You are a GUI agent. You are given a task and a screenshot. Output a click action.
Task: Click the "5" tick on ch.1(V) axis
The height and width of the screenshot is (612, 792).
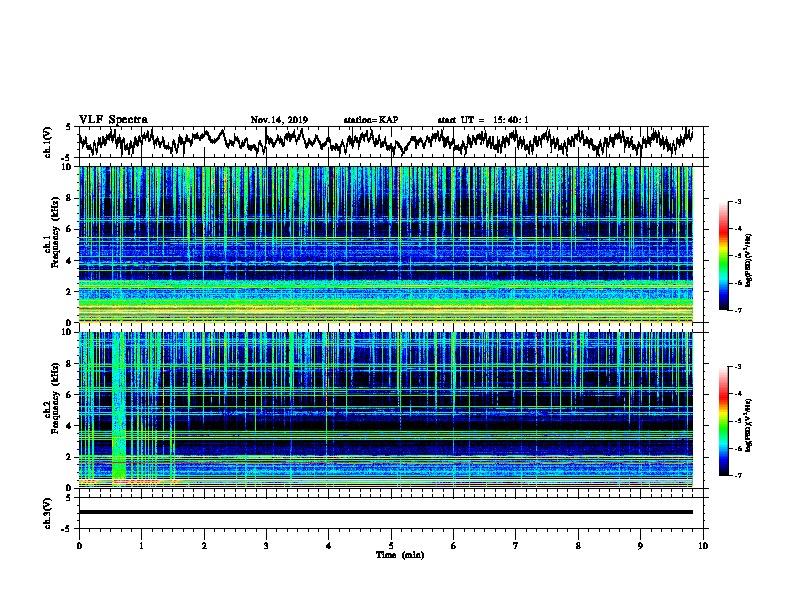coord(69,127)
